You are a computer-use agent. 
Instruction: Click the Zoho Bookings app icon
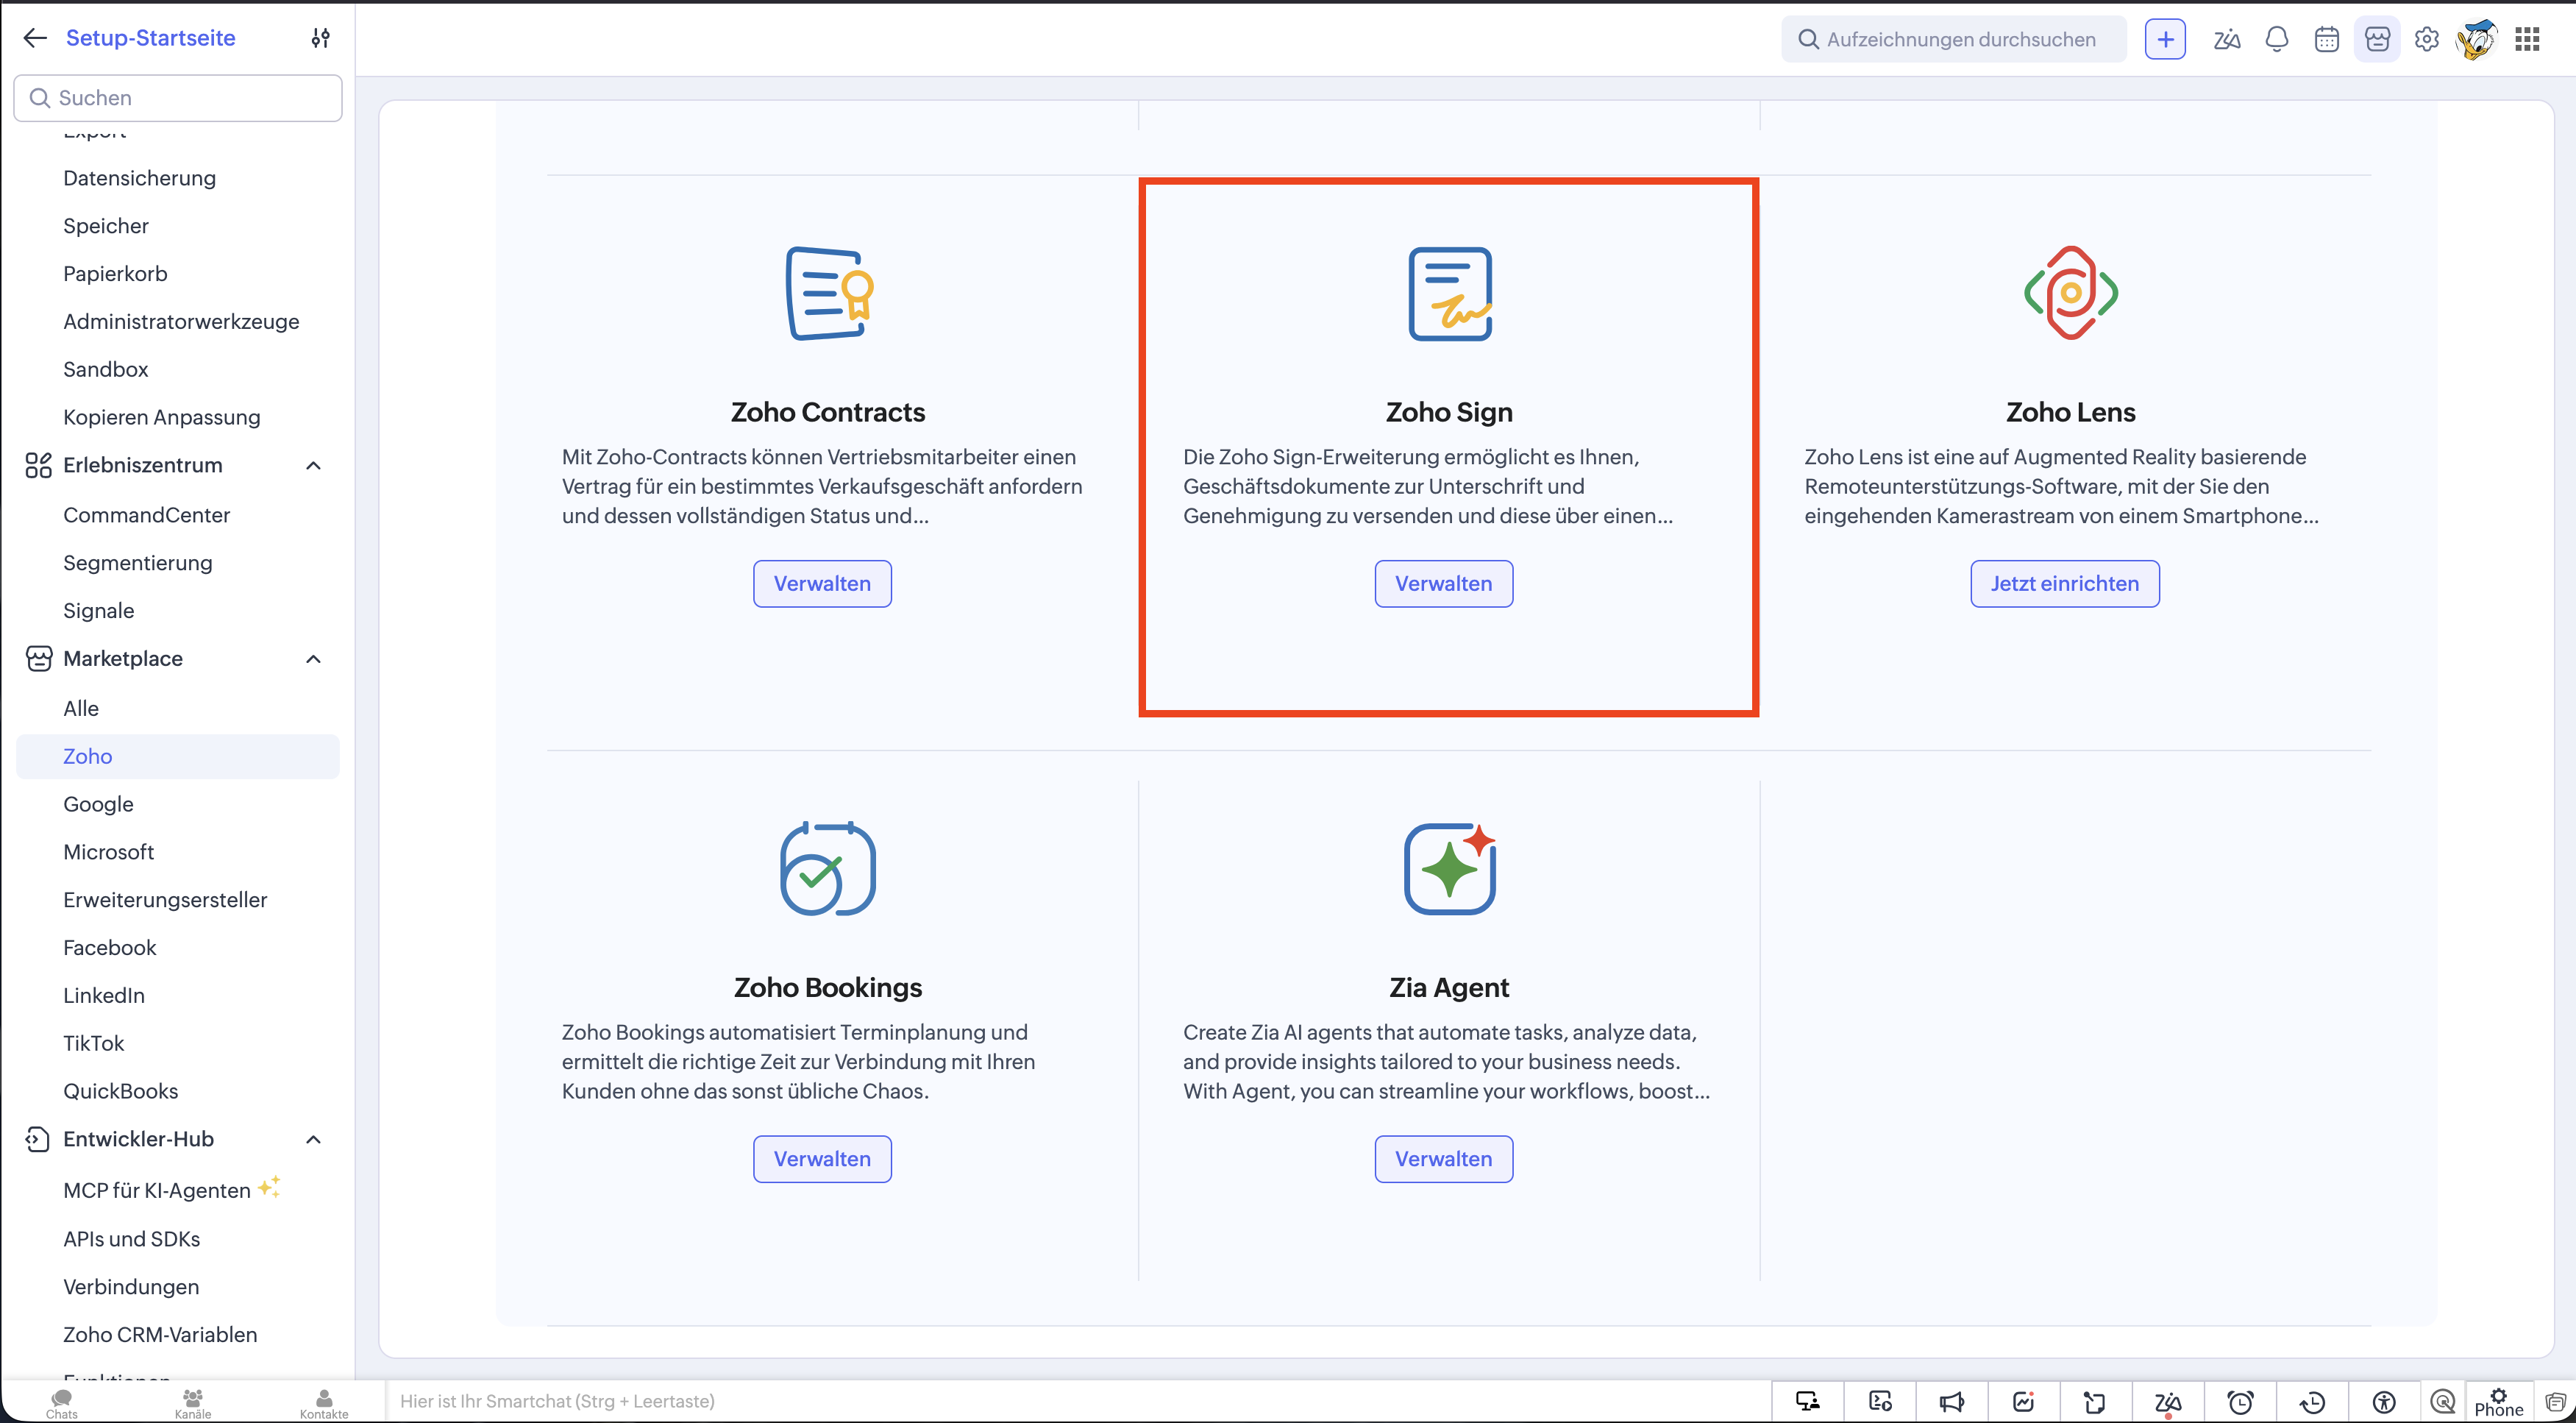828,868
